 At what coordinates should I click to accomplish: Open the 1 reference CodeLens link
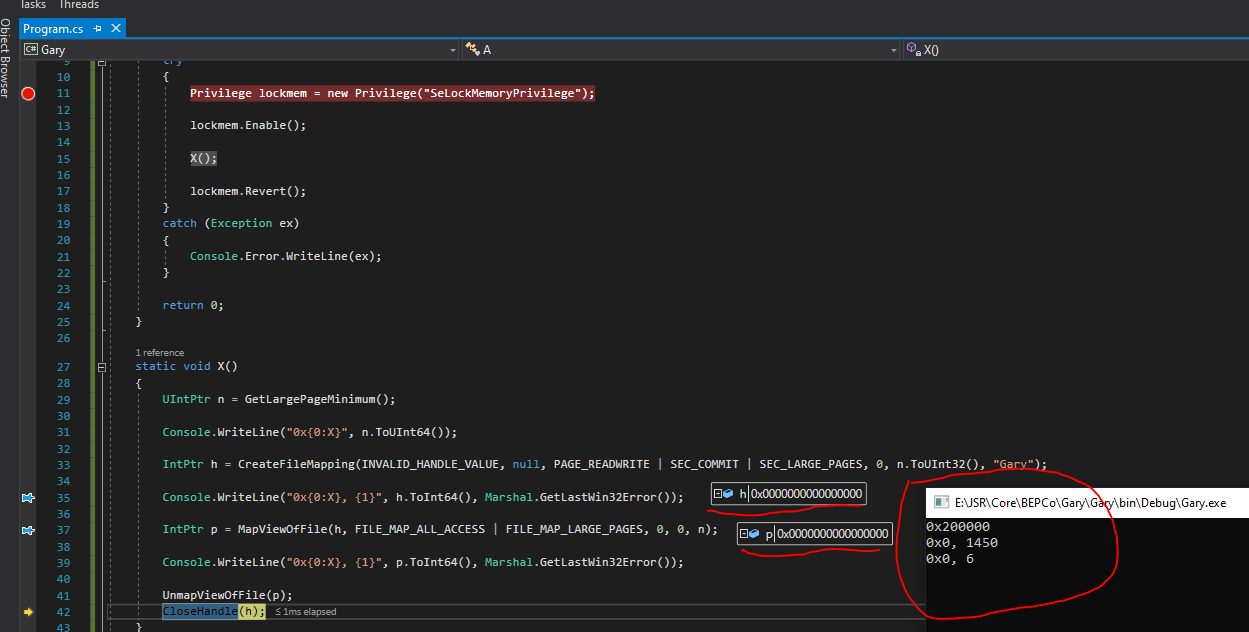coord(159,352)
